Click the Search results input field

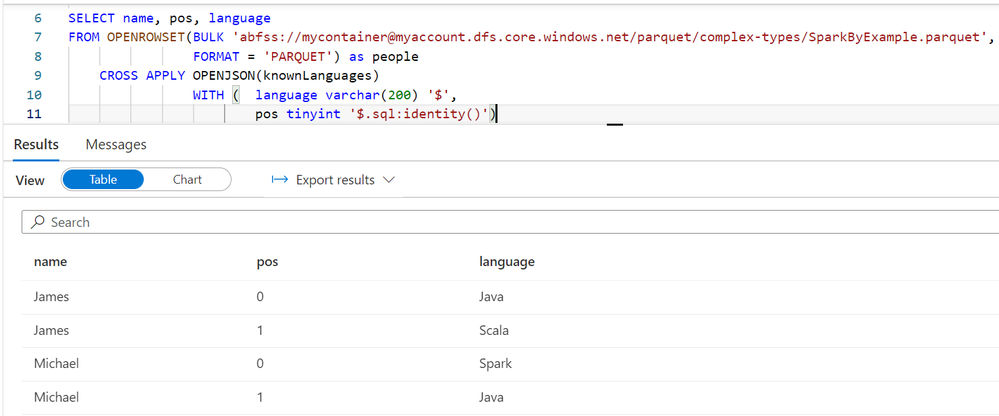pyautogui.click(x=510, y=222)
